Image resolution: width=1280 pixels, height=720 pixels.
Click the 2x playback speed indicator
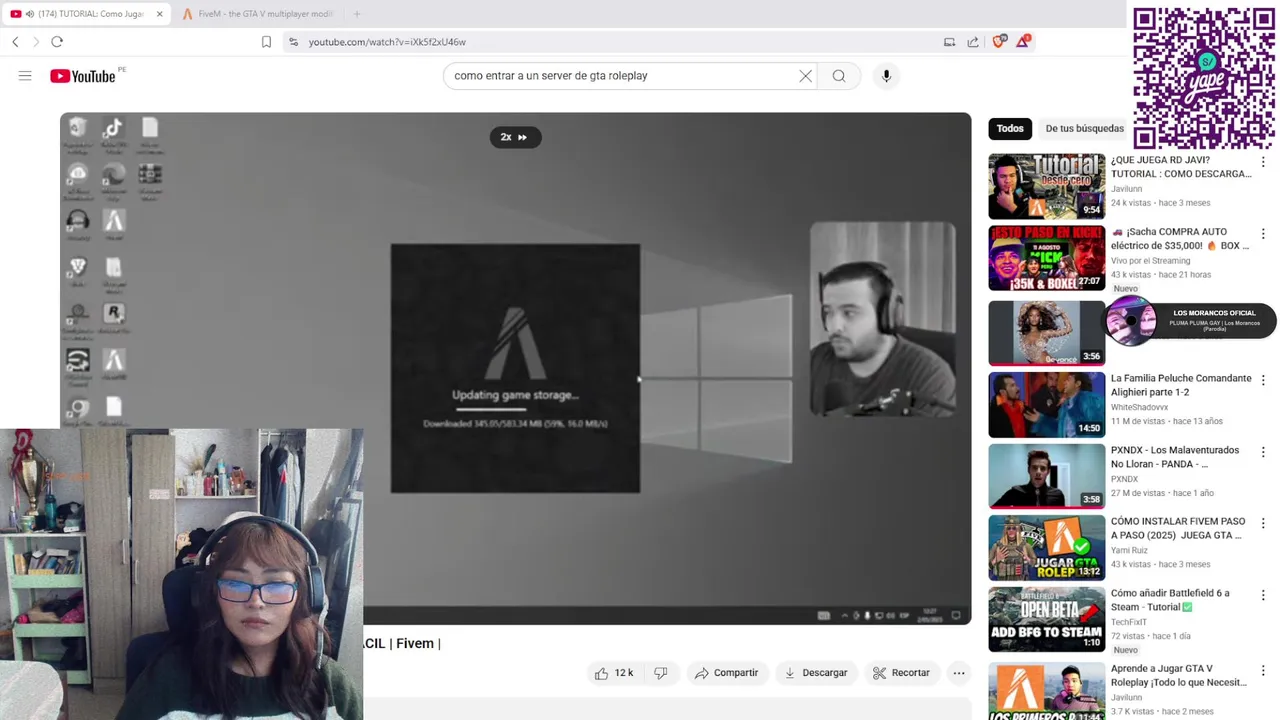pos(515,137)
